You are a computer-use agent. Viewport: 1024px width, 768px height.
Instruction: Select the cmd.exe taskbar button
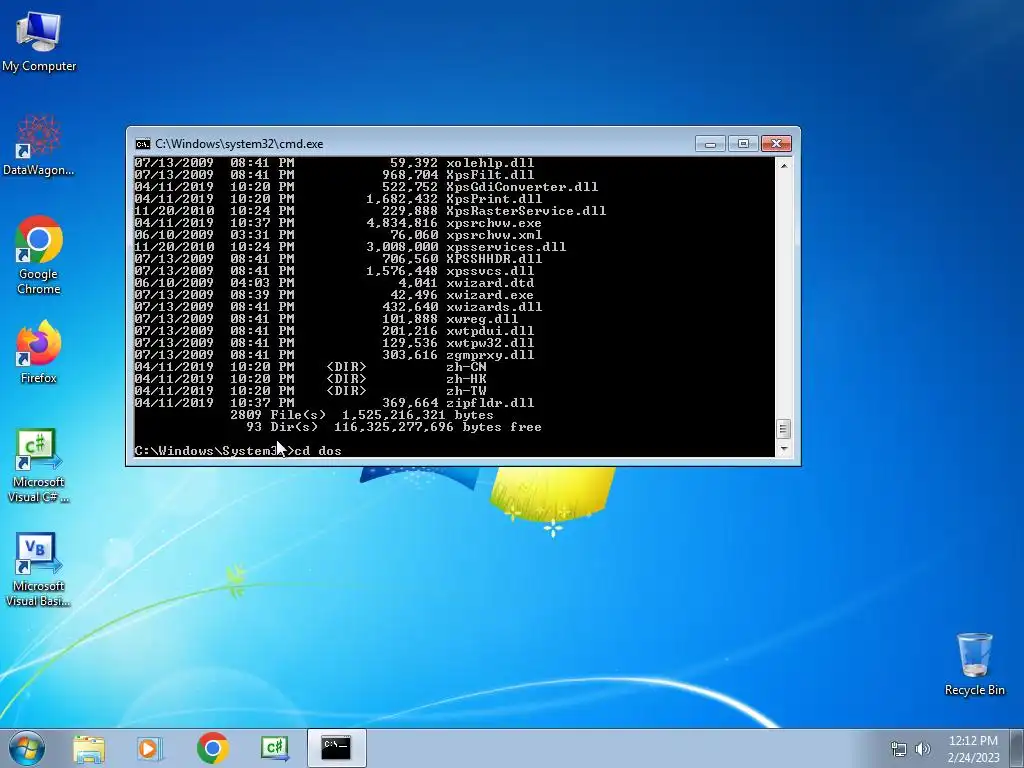pos(336,748)
